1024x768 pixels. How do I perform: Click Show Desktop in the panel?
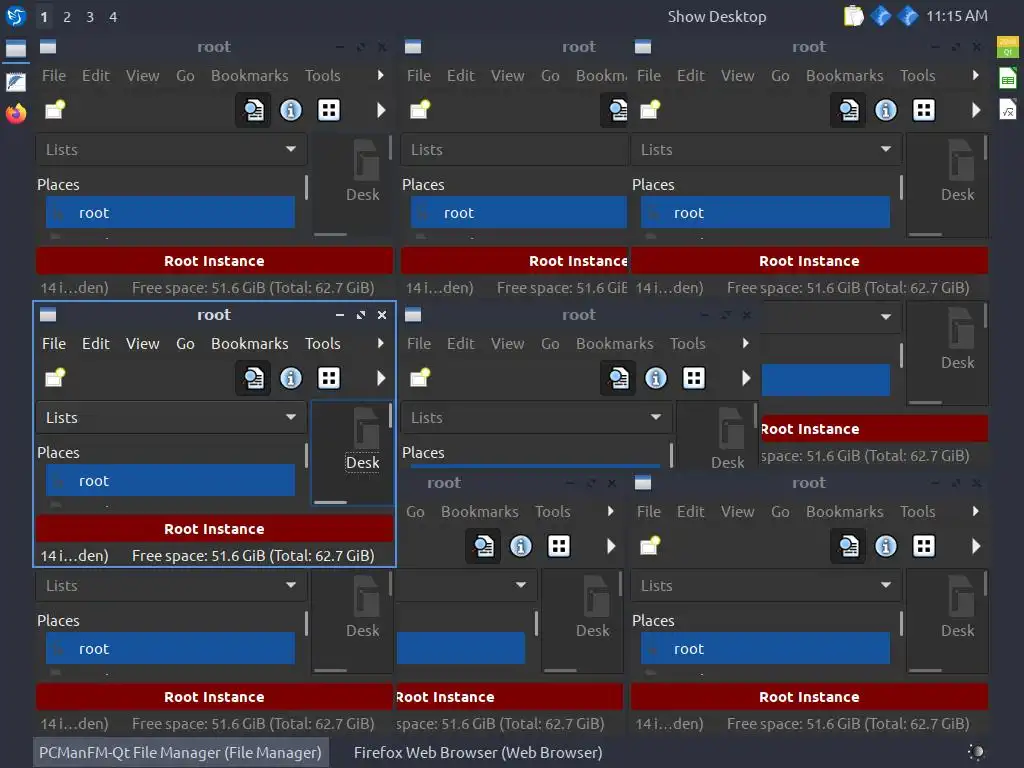click(716, 17)
